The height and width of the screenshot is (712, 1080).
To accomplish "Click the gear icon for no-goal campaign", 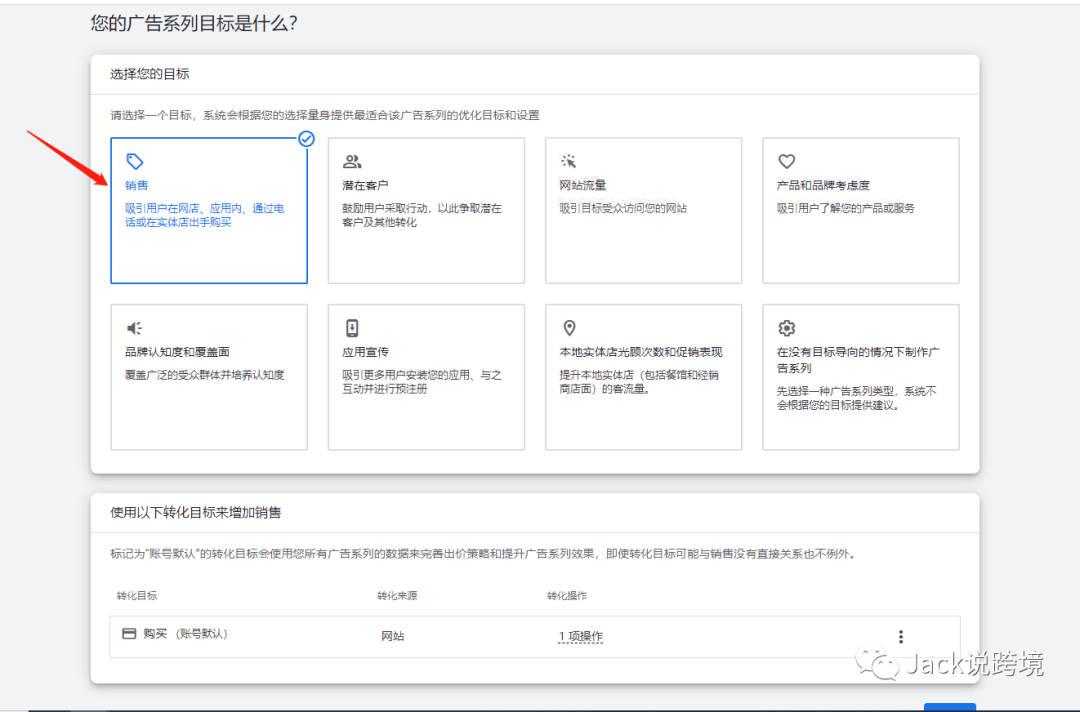I will click(x=787, y=328).
